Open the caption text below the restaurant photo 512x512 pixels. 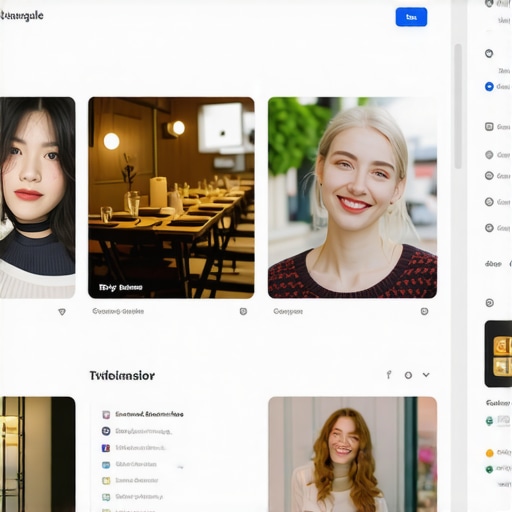118,311
